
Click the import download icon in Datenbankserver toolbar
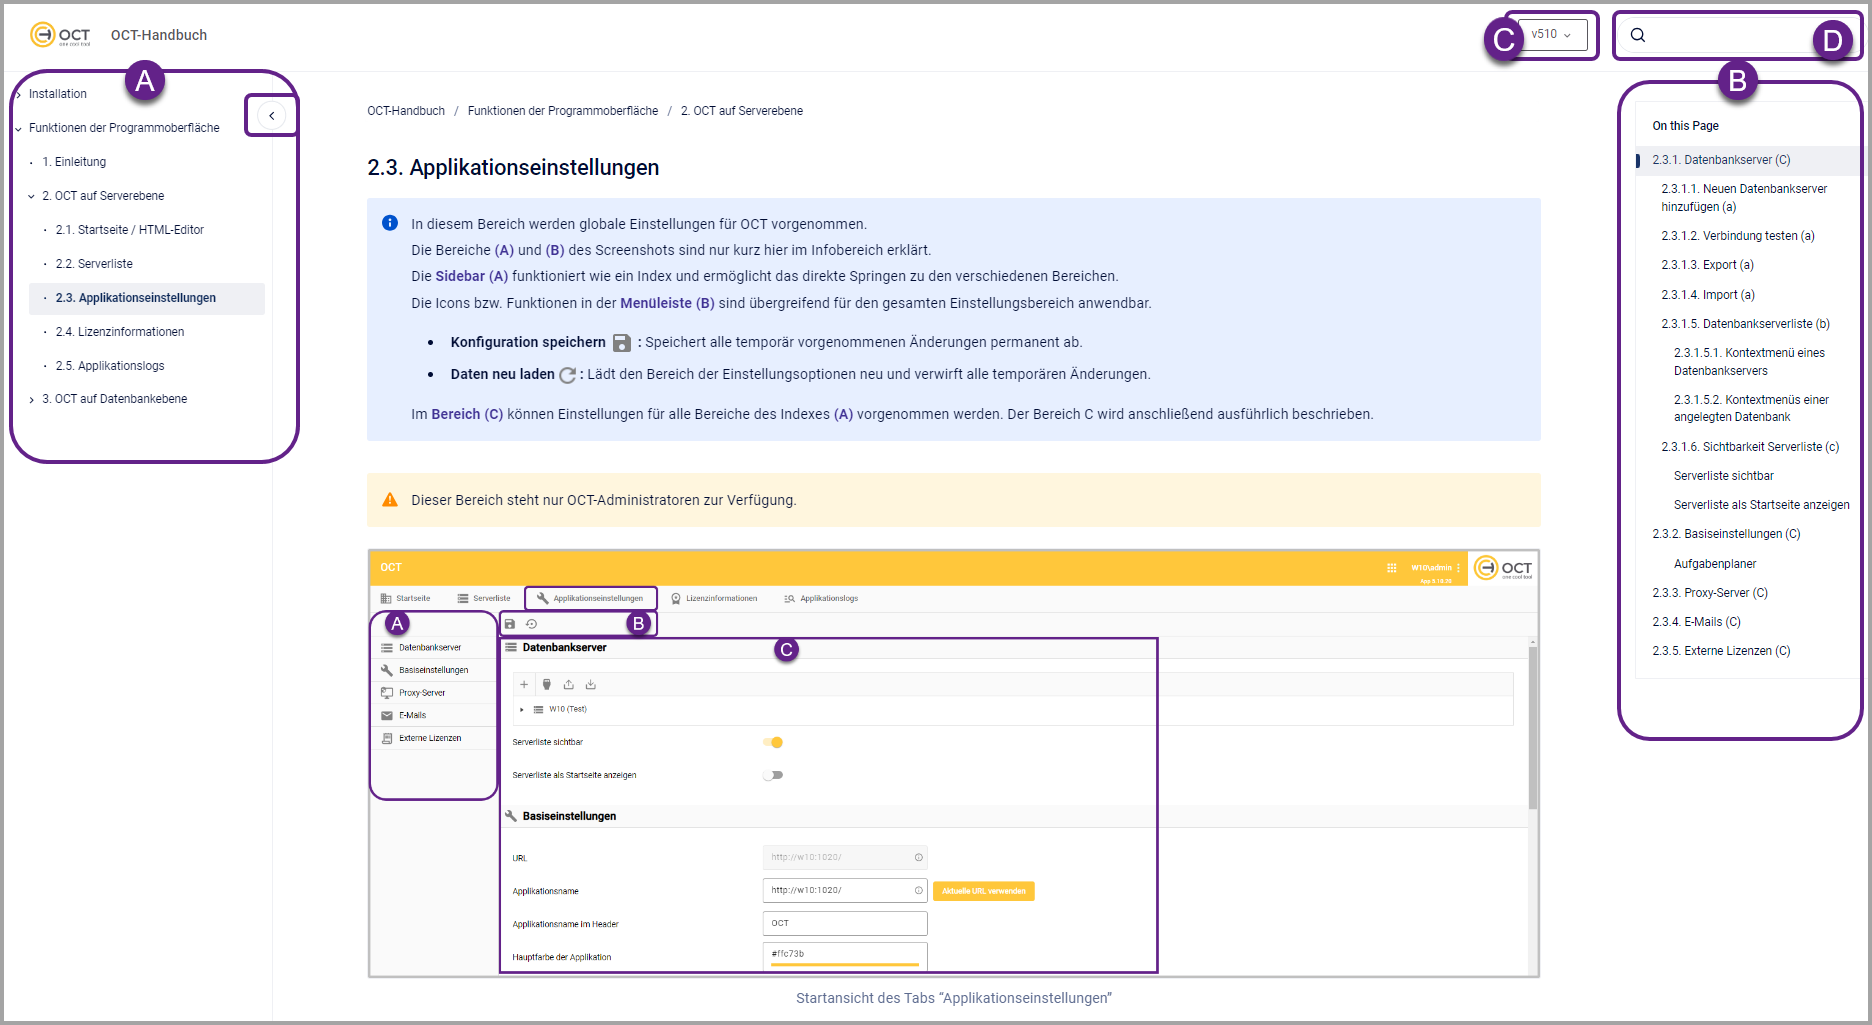(591, 685)
